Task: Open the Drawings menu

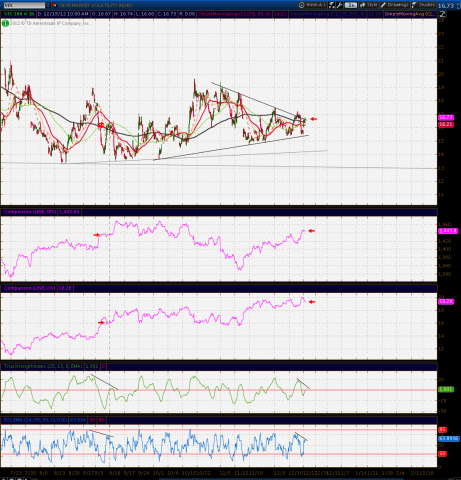Action: tap(395, 5)
